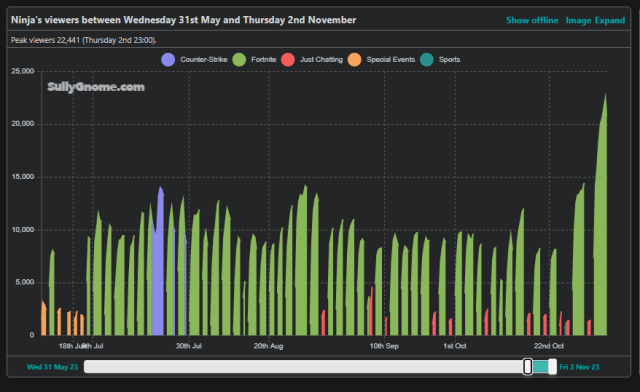Image resolution: width=640 pixels, height=392 pixels.
Task: Click the Show offline link
Action: [x=532, y=20]
